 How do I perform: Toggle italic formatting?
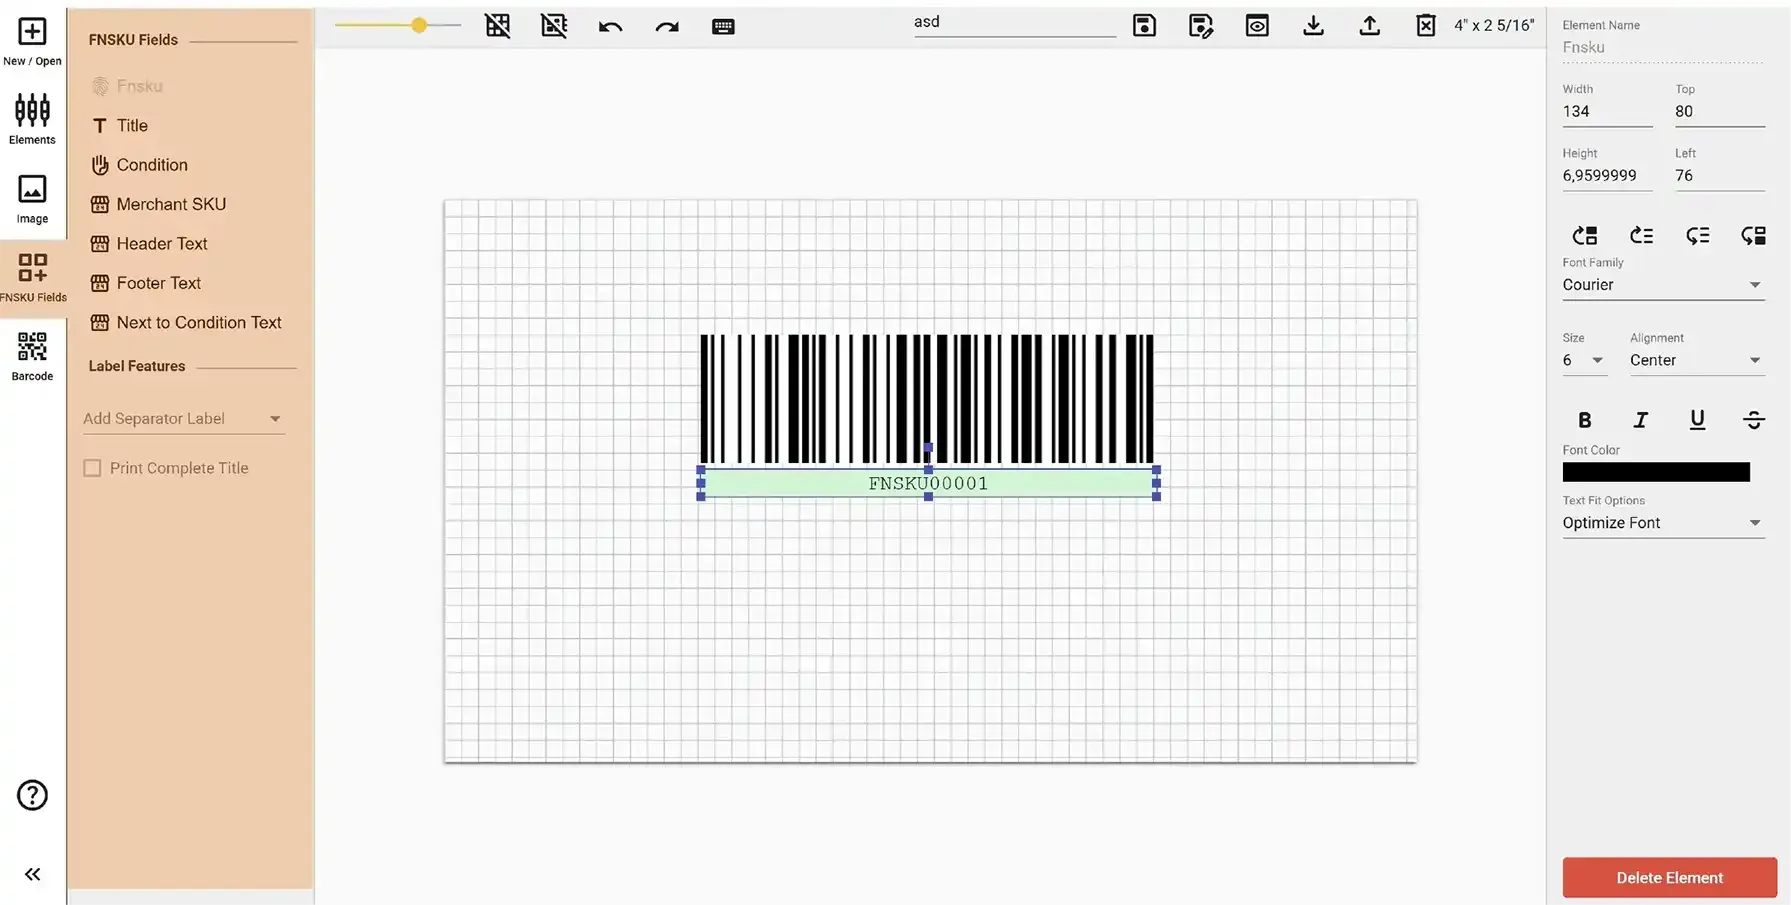(1641, 420)
